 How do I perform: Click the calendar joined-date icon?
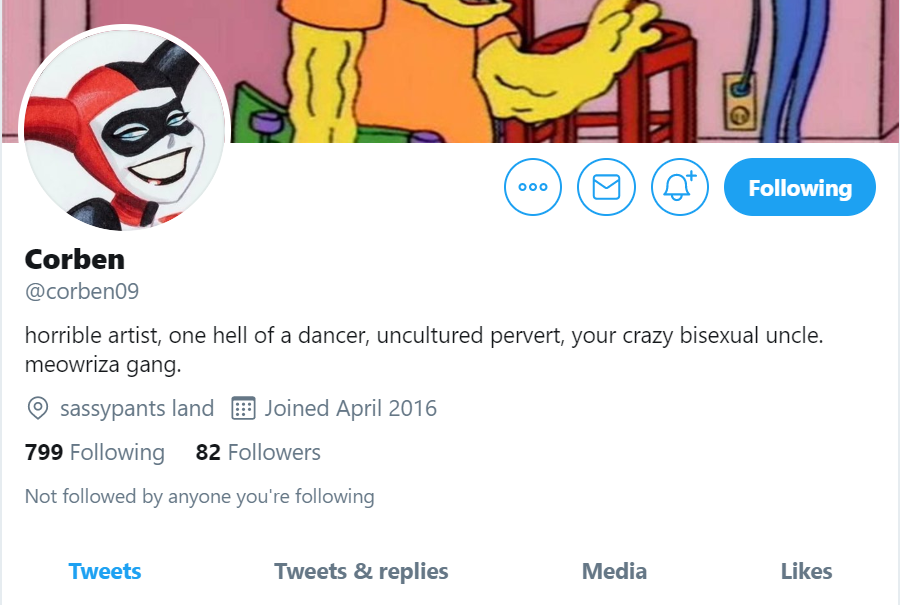click(243, 409)
